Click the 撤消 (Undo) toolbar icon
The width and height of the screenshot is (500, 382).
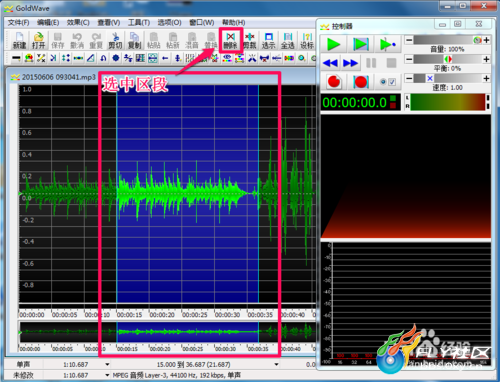pos(77,40)
